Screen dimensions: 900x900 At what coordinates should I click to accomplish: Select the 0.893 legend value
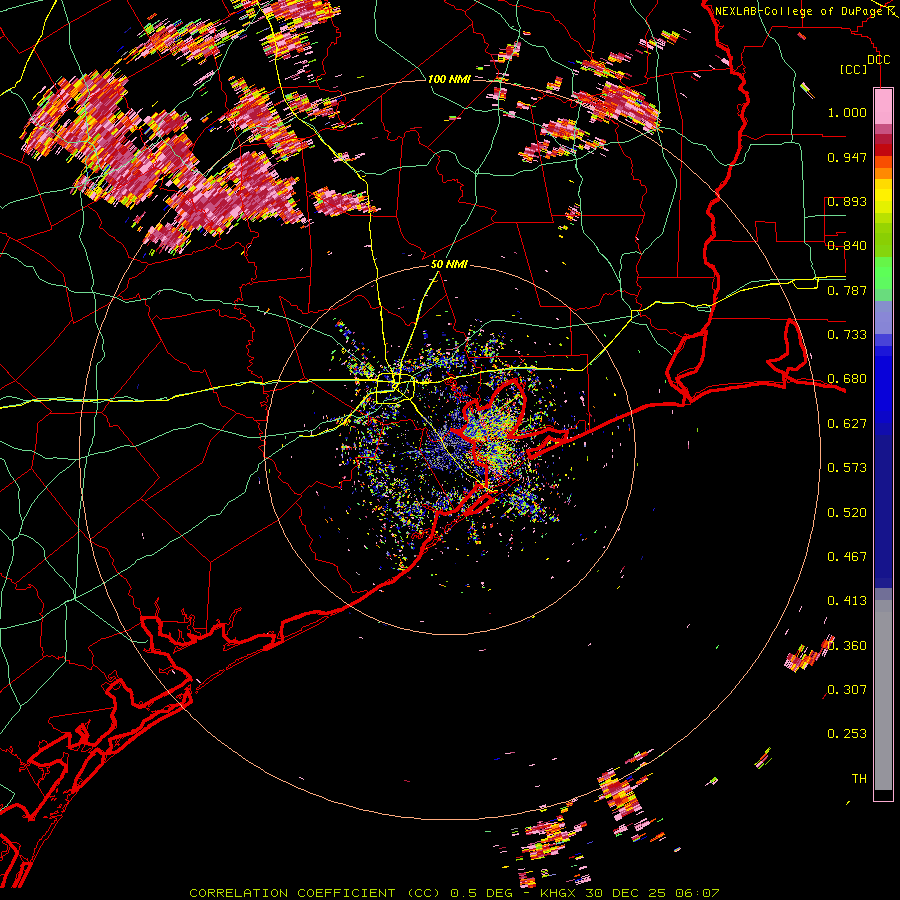point(847,201)
